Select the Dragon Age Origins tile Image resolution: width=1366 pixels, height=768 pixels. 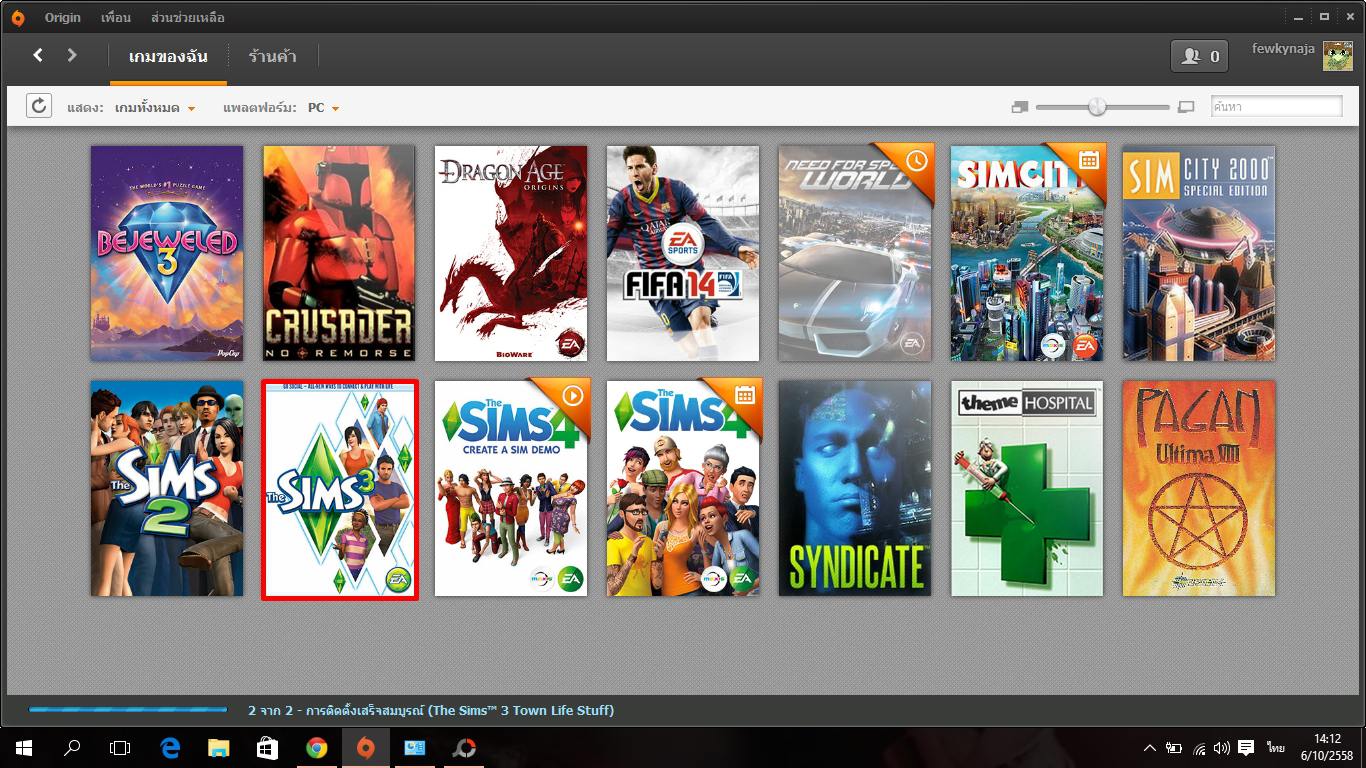(511, 253)
